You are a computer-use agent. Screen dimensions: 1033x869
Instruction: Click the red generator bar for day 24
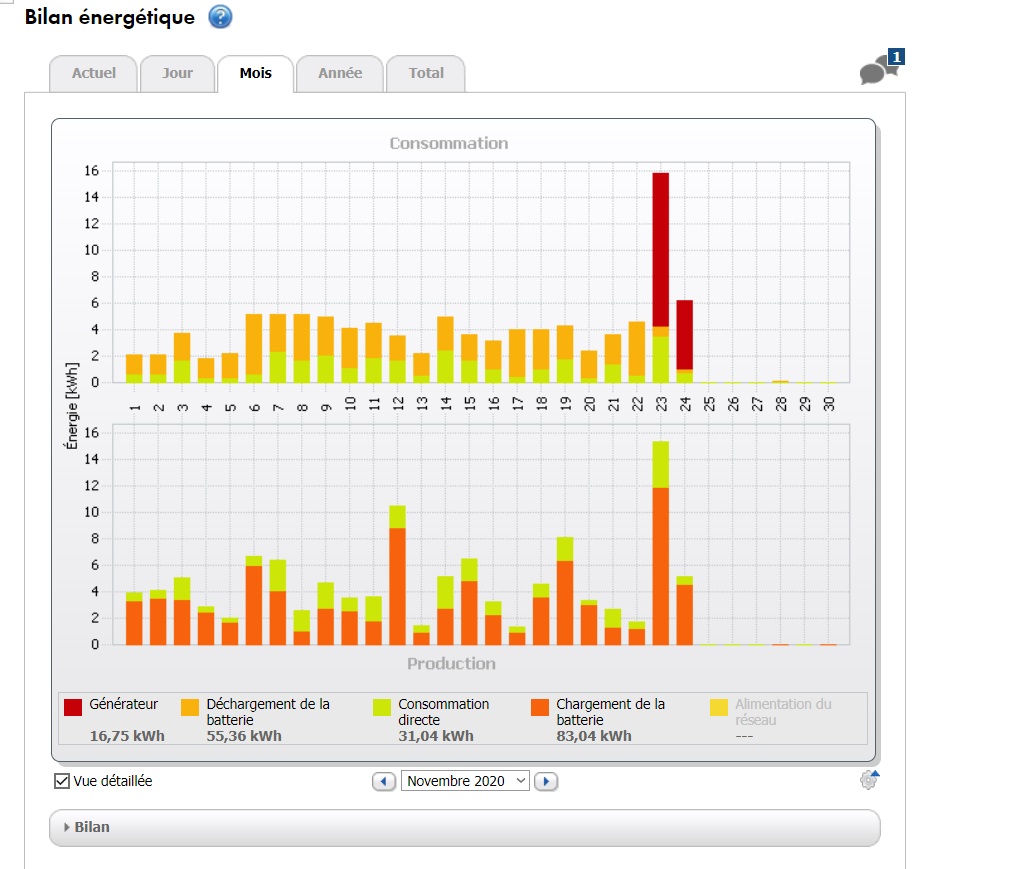click(x=684, y=335)
